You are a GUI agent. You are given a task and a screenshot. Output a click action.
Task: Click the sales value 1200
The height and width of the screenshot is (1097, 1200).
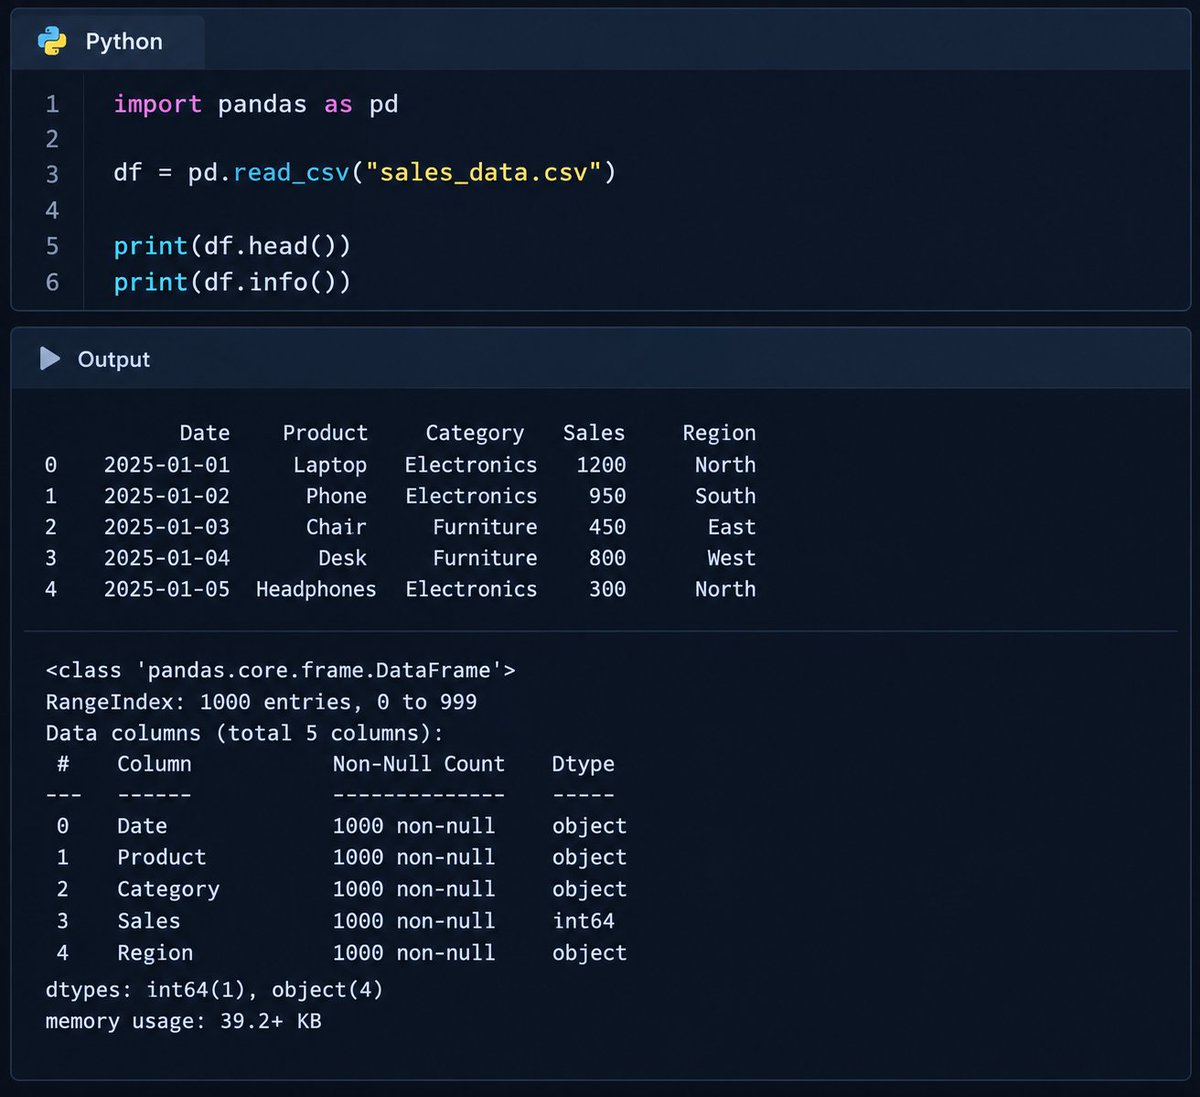tap(601, 465)
